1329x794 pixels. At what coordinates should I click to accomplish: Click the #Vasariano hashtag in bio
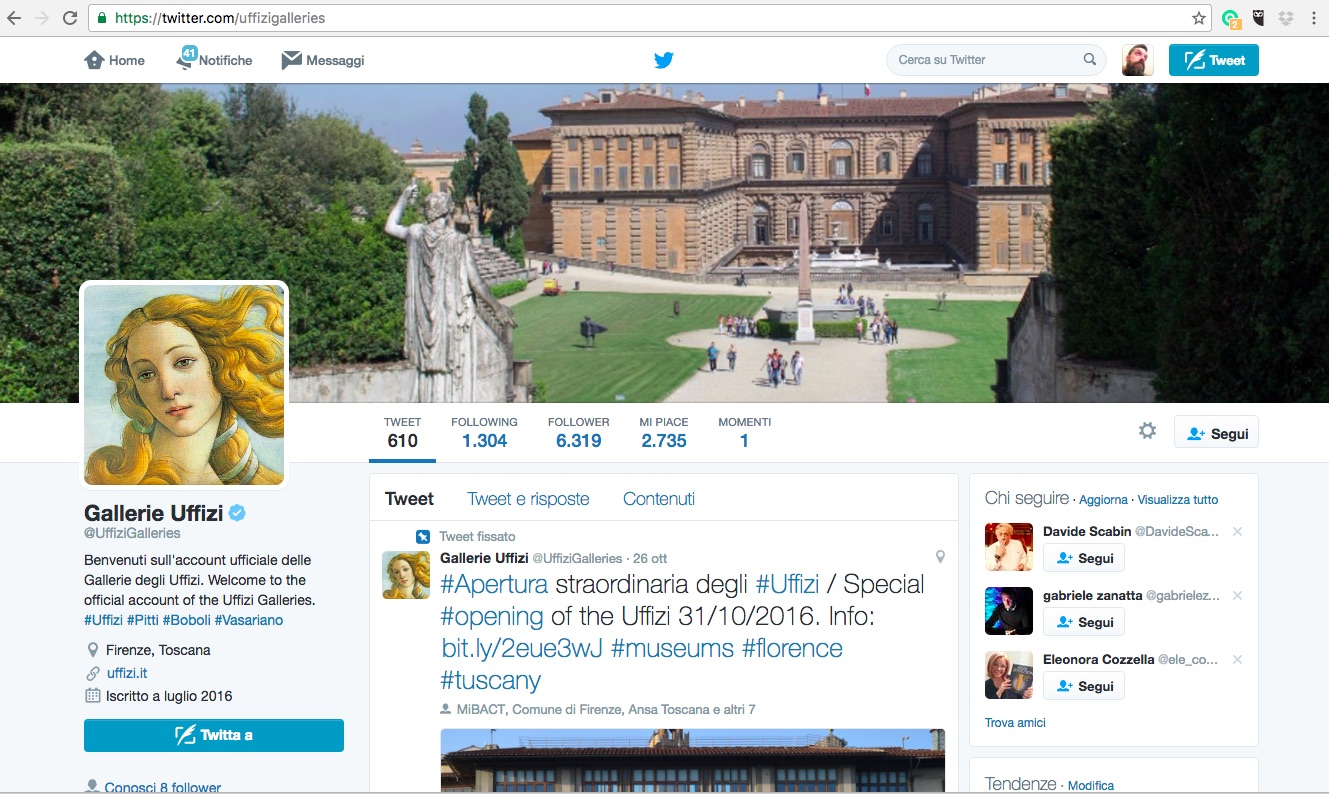(249, 620)
